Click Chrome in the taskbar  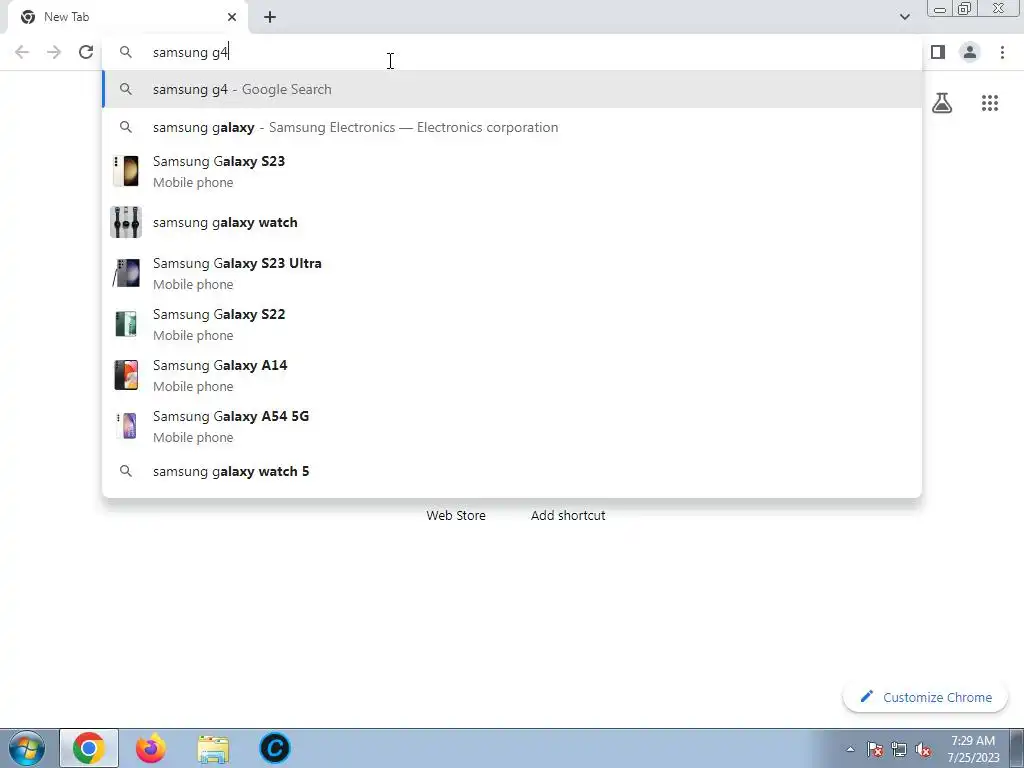point(89,748)
